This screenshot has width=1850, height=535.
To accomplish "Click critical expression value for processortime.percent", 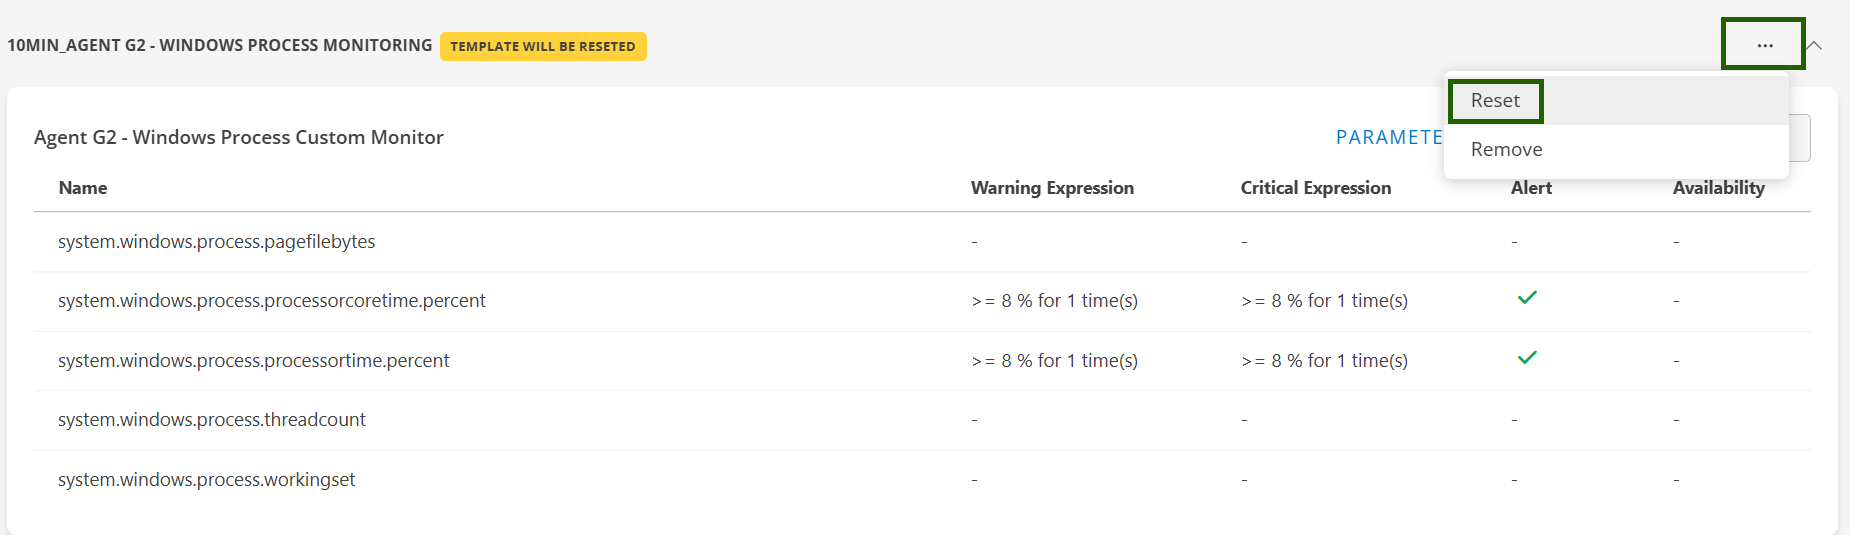I will (x=1324, y=361).
